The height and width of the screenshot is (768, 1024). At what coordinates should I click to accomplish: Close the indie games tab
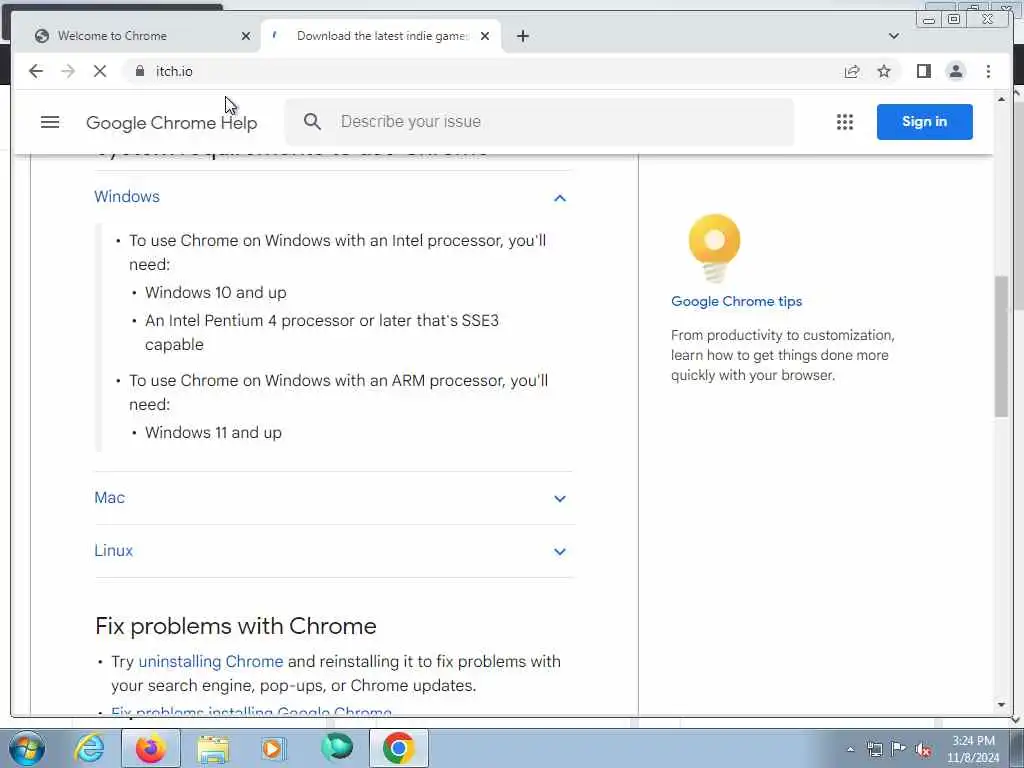click(485, 36)
